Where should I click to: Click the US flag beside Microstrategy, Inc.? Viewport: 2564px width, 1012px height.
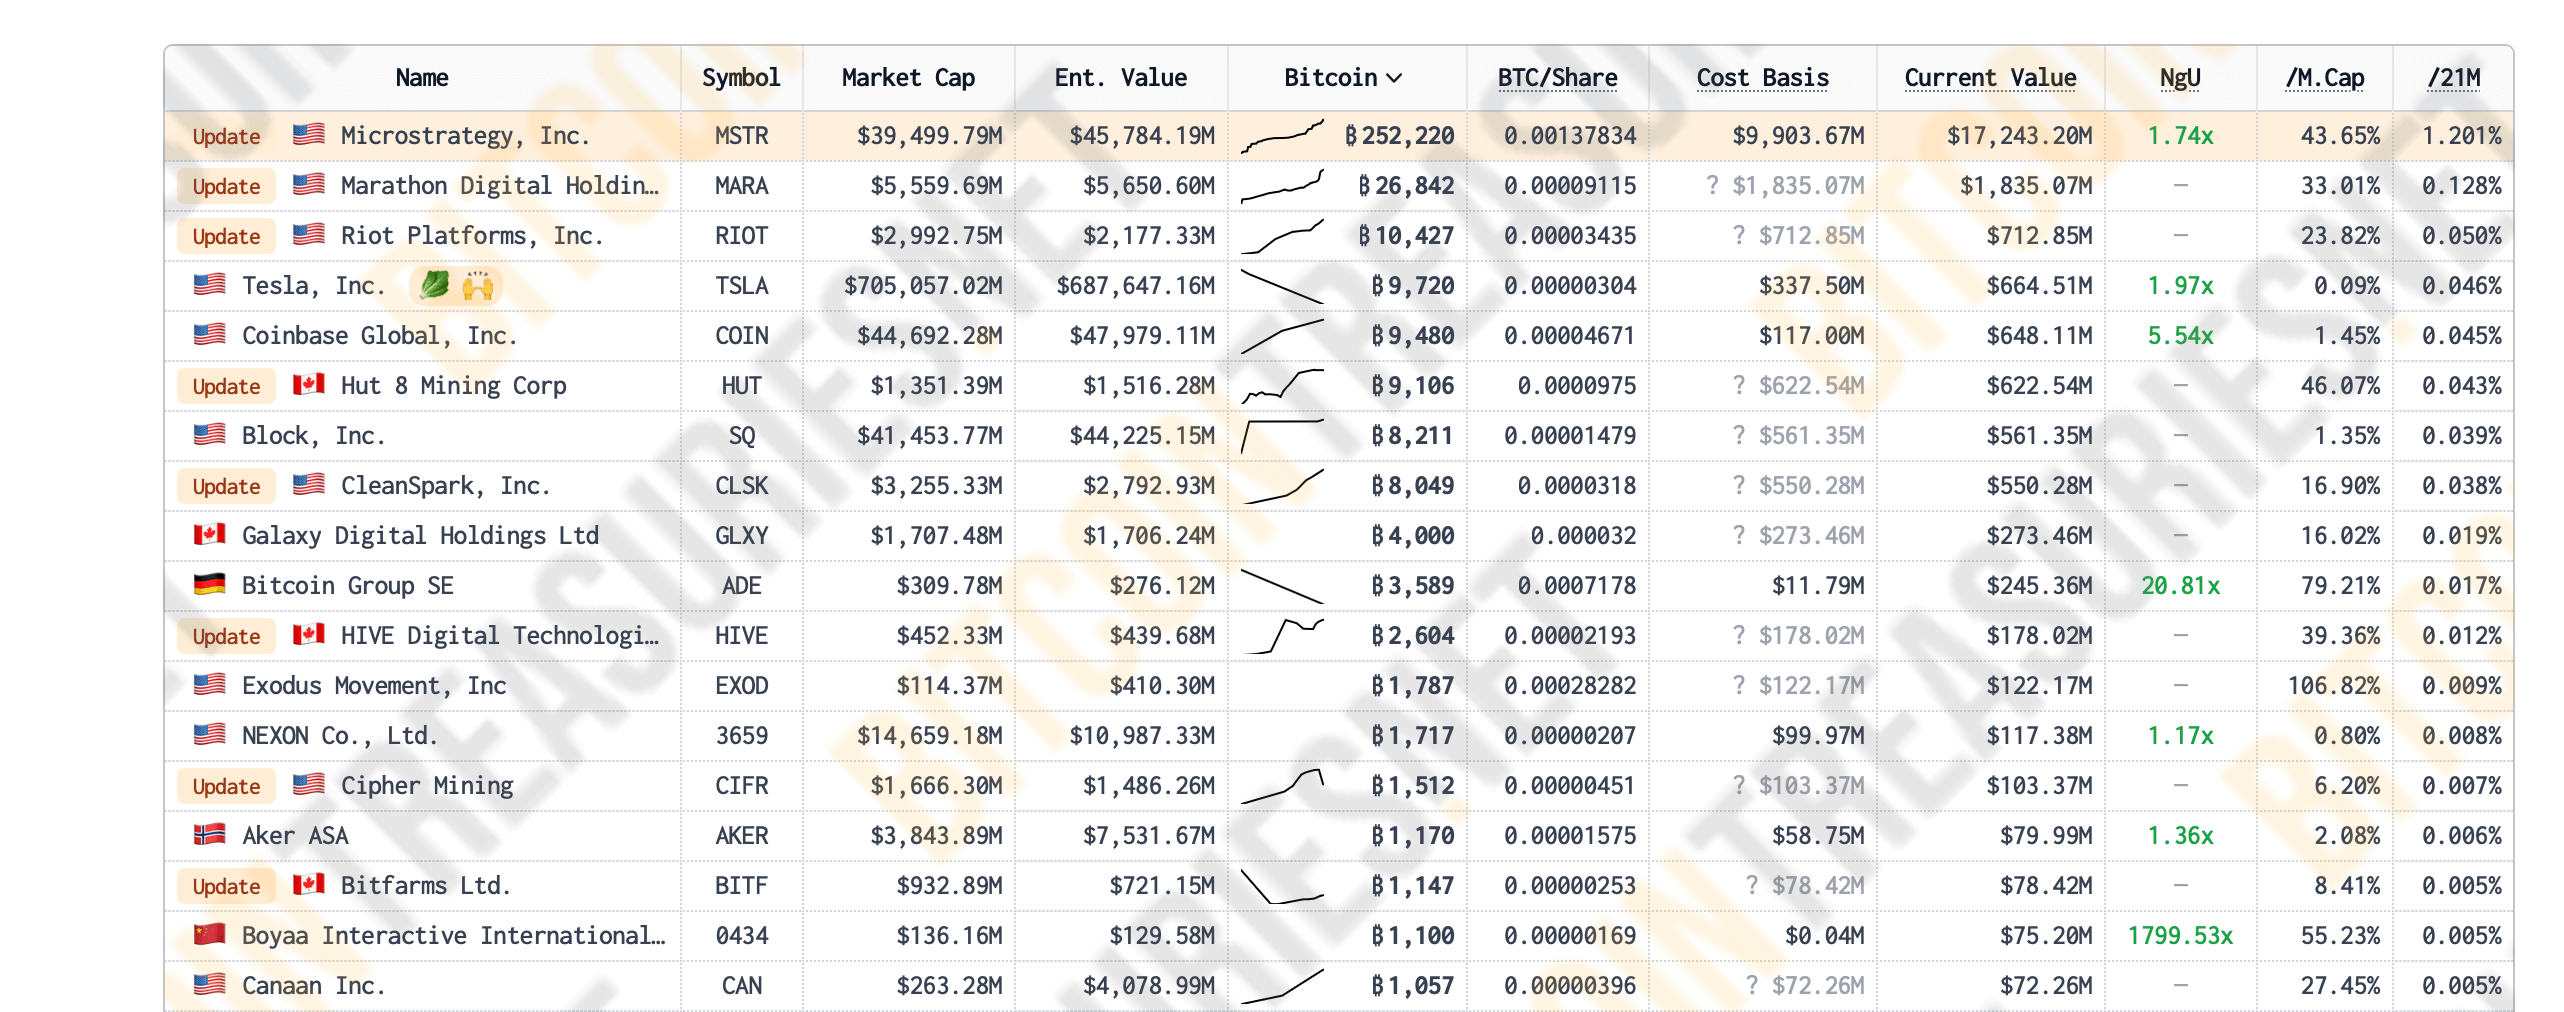[308, 134]
